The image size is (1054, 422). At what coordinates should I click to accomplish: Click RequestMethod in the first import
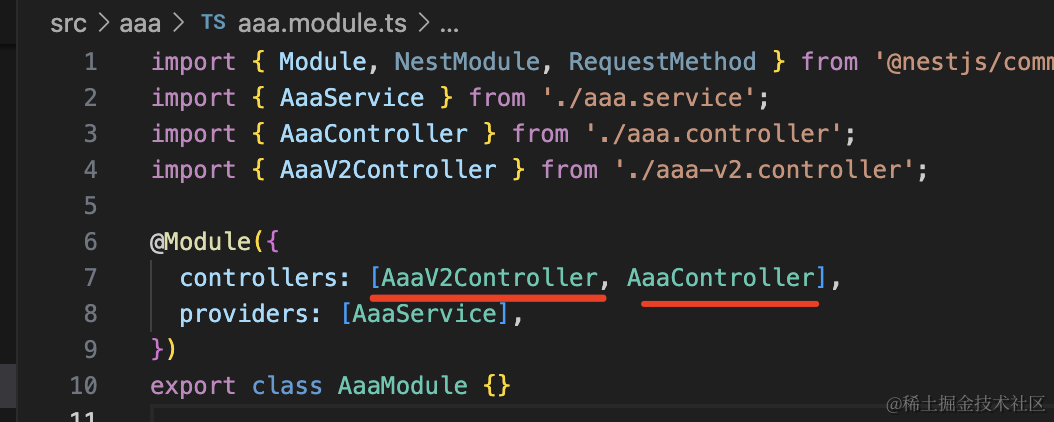pos(662,62)
